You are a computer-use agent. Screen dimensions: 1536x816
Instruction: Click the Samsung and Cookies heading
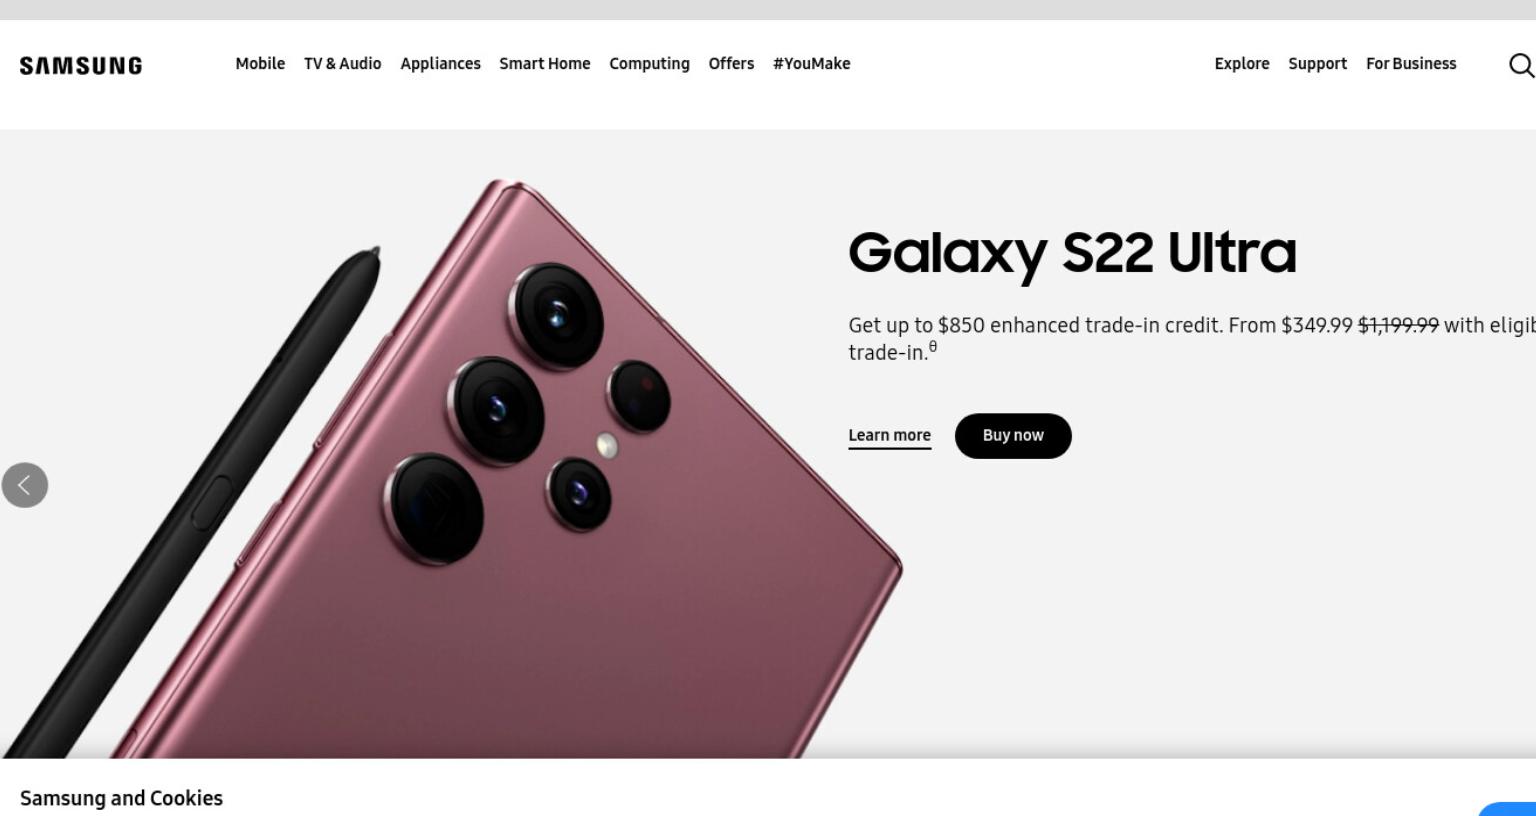(121, 798)
